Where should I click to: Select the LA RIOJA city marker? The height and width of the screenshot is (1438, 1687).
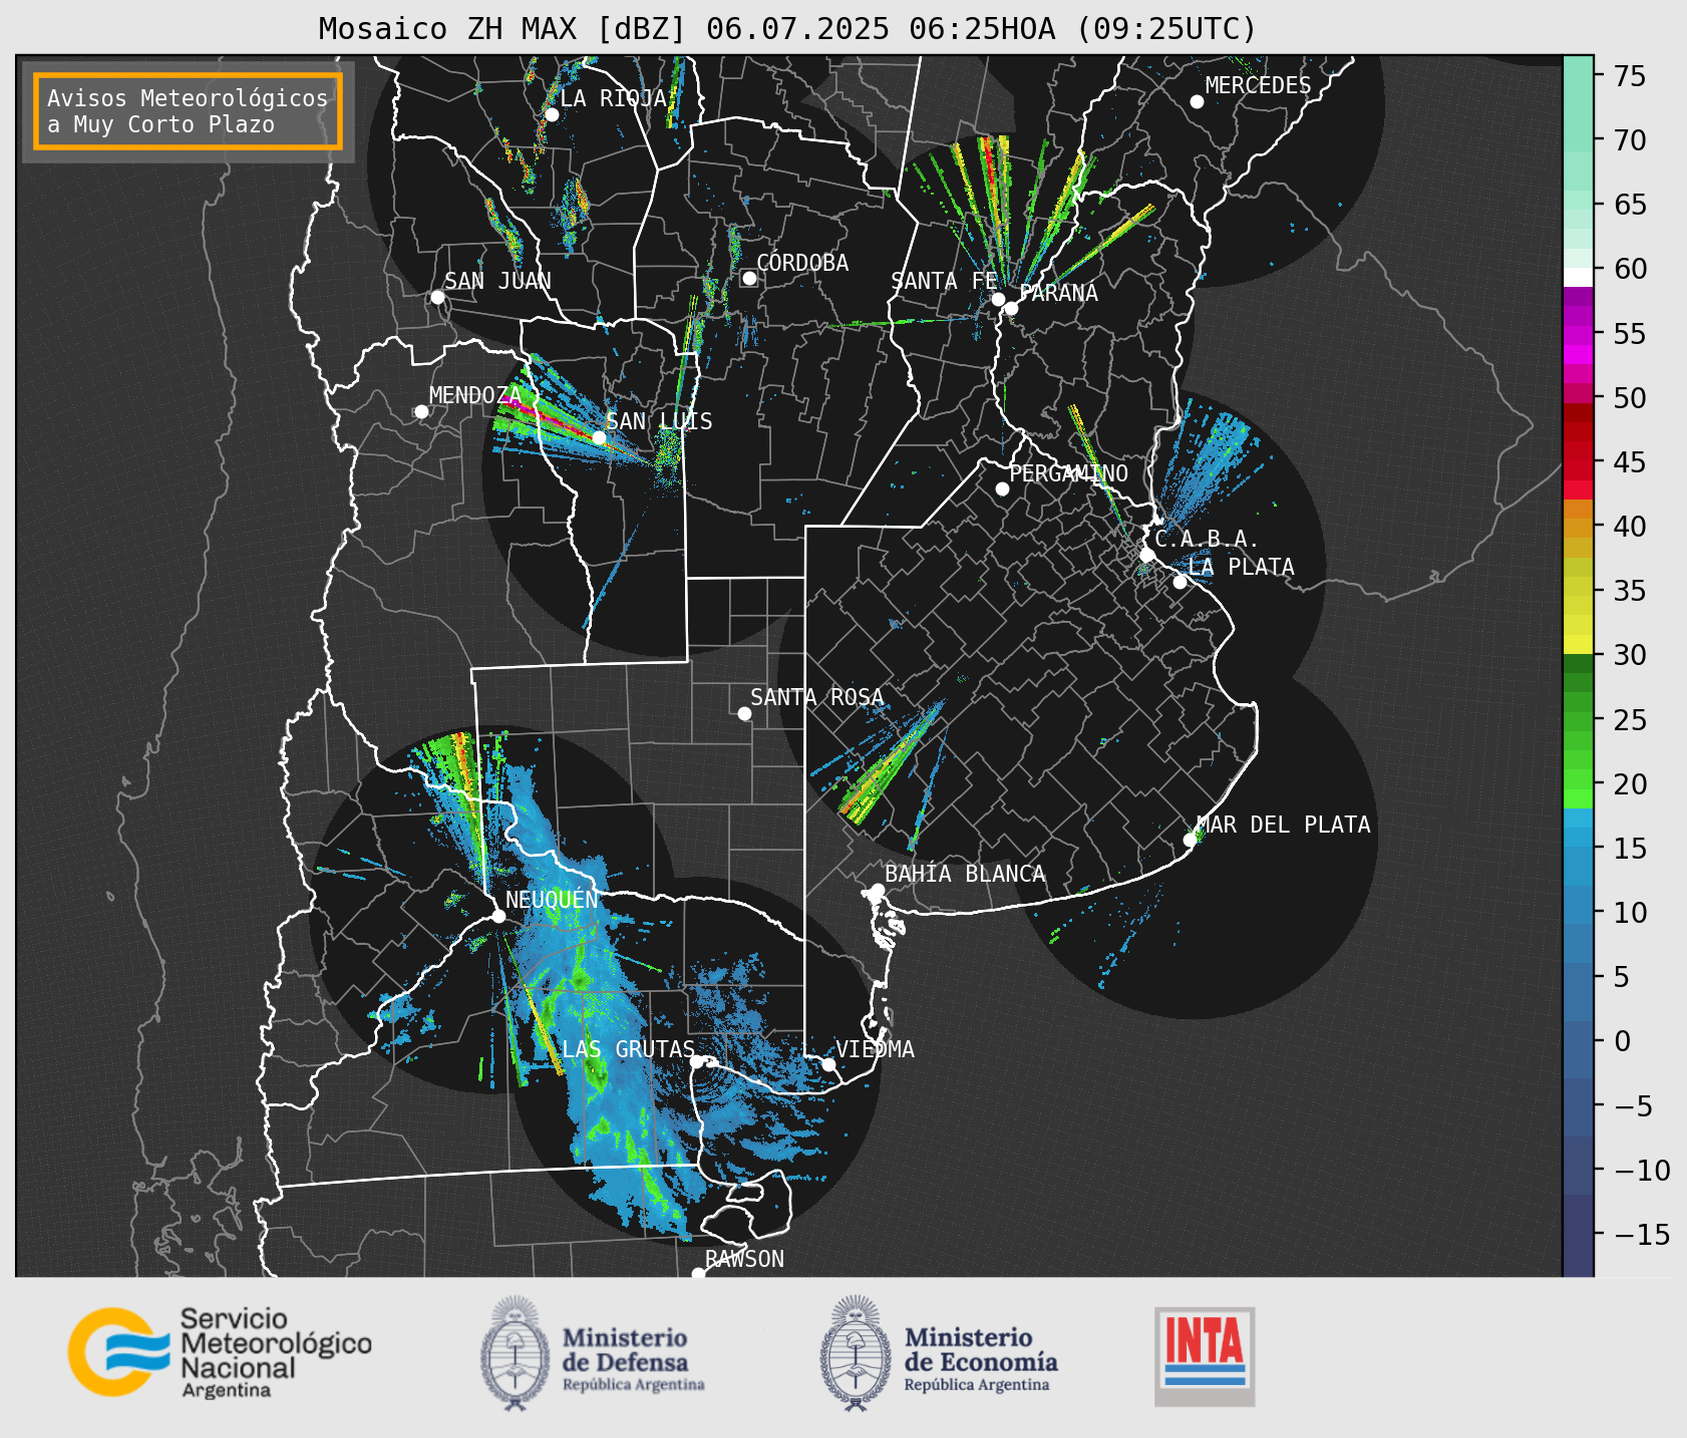point(551,115)
